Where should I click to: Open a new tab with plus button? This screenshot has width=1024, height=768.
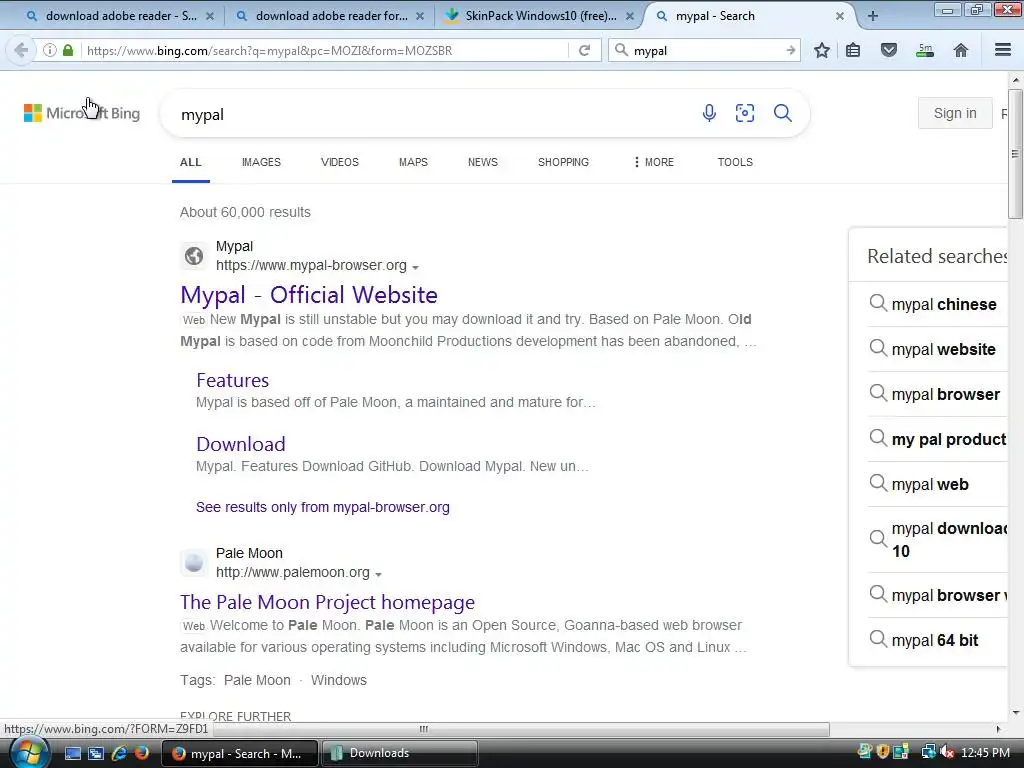872,16
